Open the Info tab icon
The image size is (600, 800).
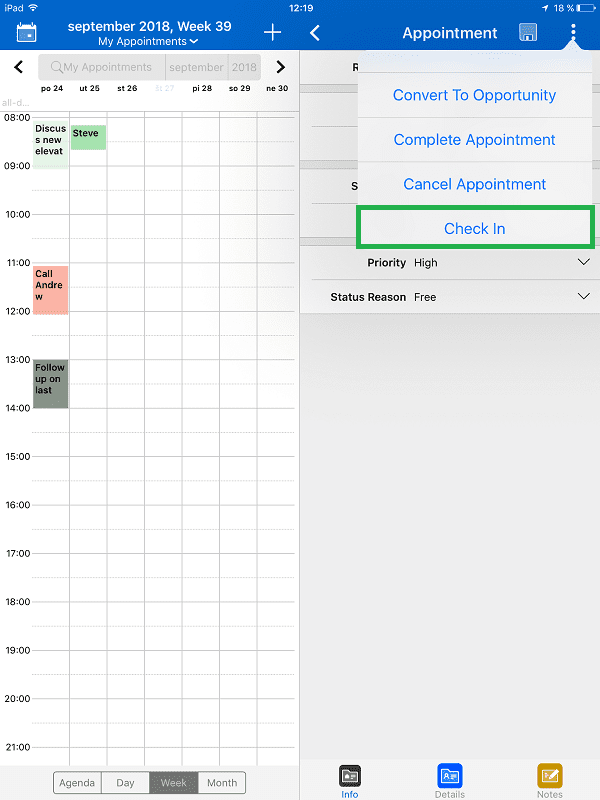349,776
